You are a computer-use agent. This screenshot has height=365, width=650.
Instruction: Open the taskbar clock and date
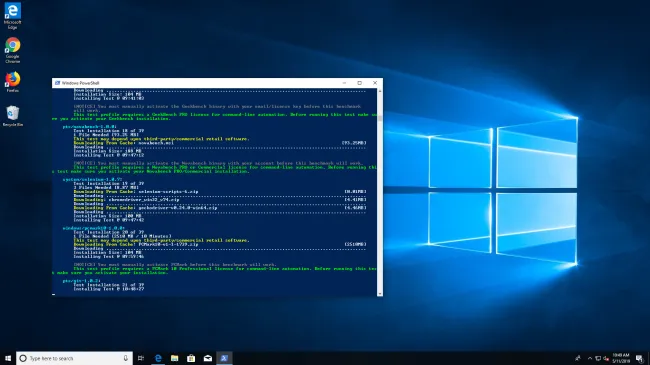621,358
